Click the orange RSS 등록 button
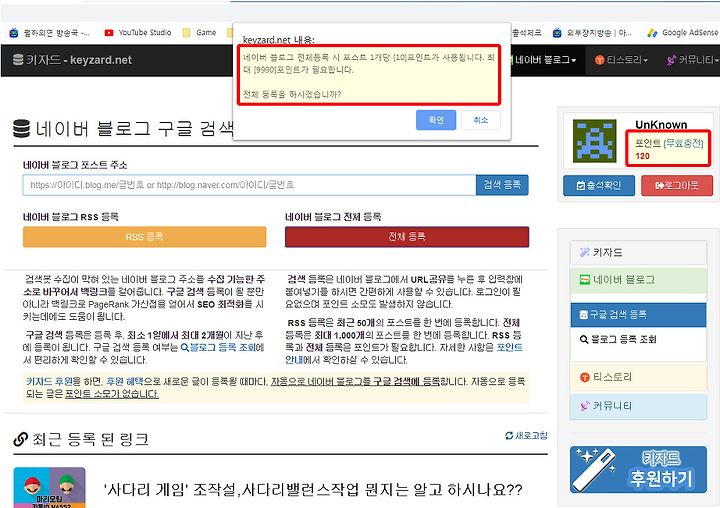The image size is (720, 508). pyautogui.click(x=144, y=237)
